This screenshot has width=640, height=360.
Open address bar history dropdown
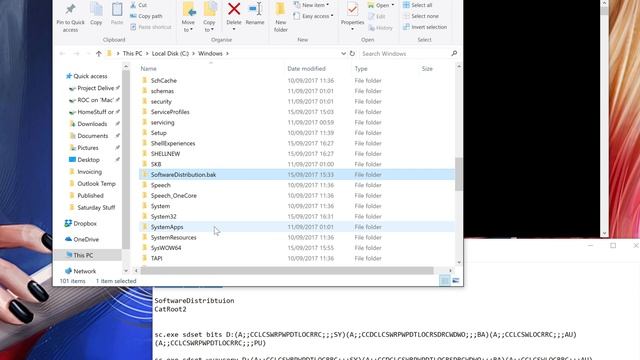tap(343, 53)
